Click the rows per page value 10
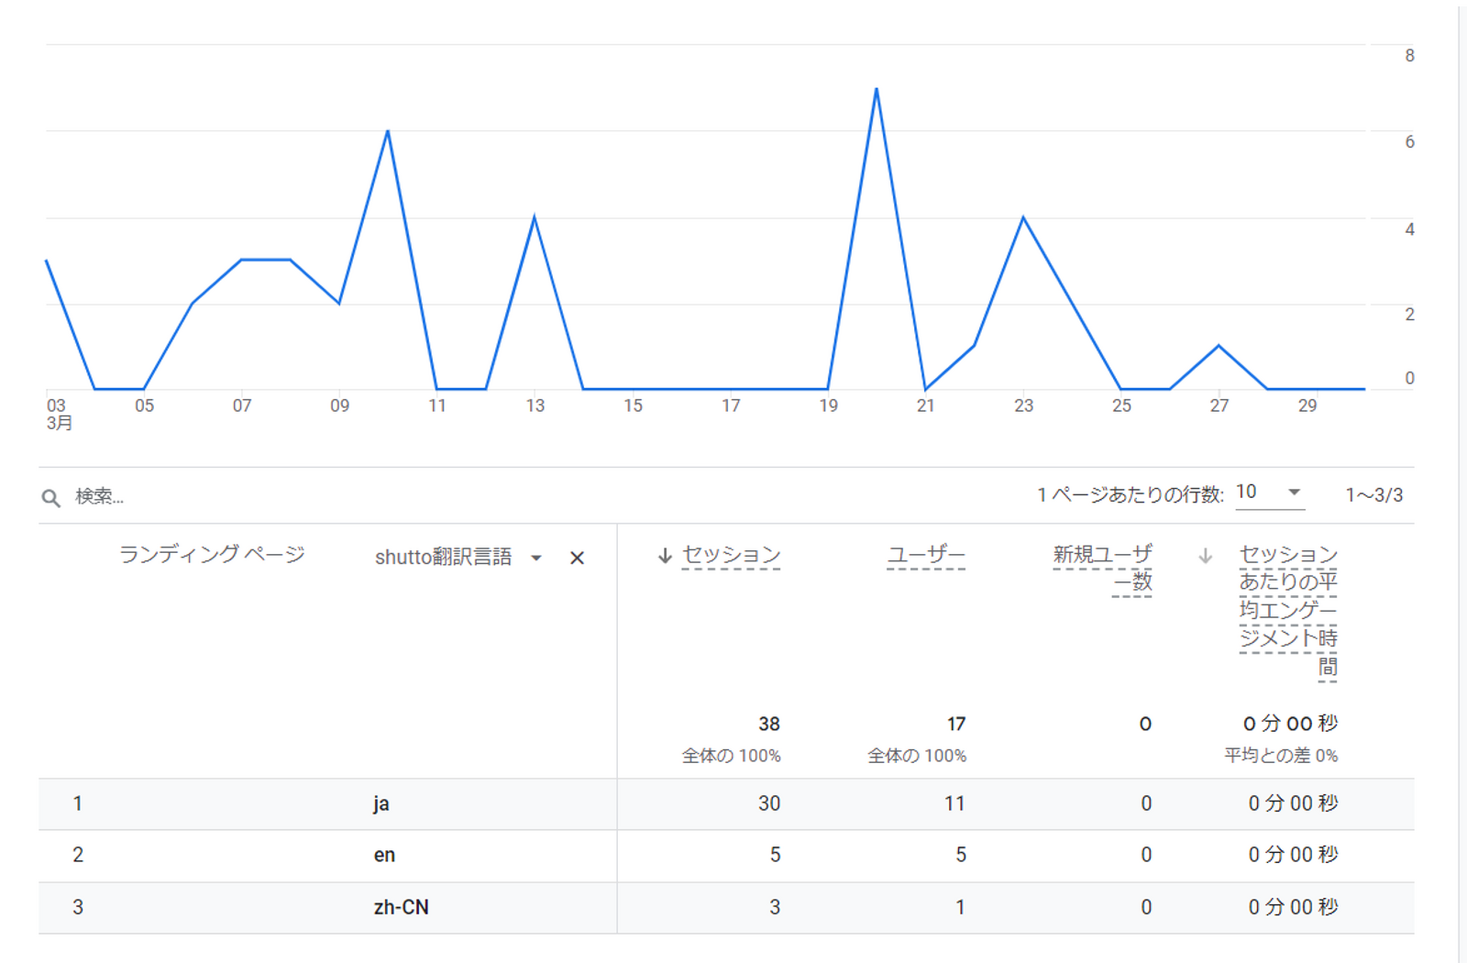The image size is (1467, 963). 1246,492
